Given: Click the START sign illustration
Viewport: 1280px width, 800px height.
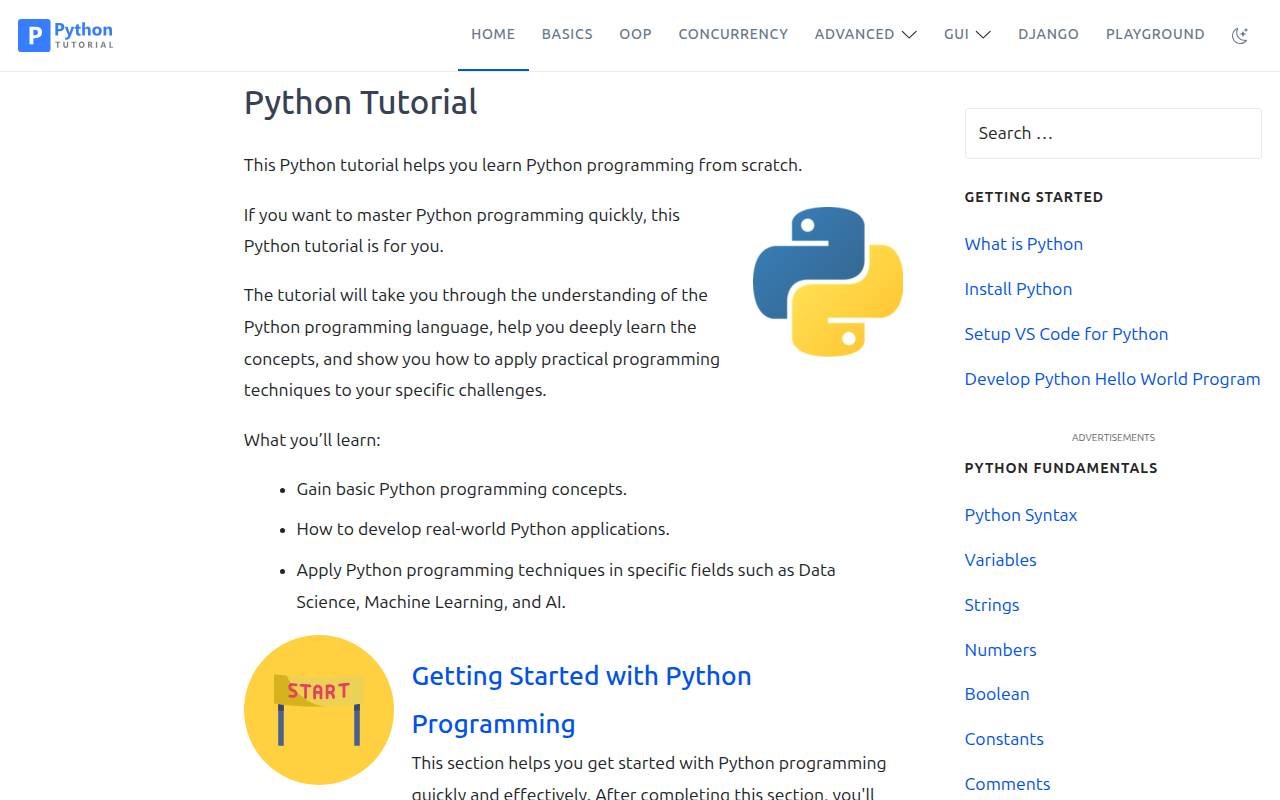Looking at the screenshot, I should (319, 710).
